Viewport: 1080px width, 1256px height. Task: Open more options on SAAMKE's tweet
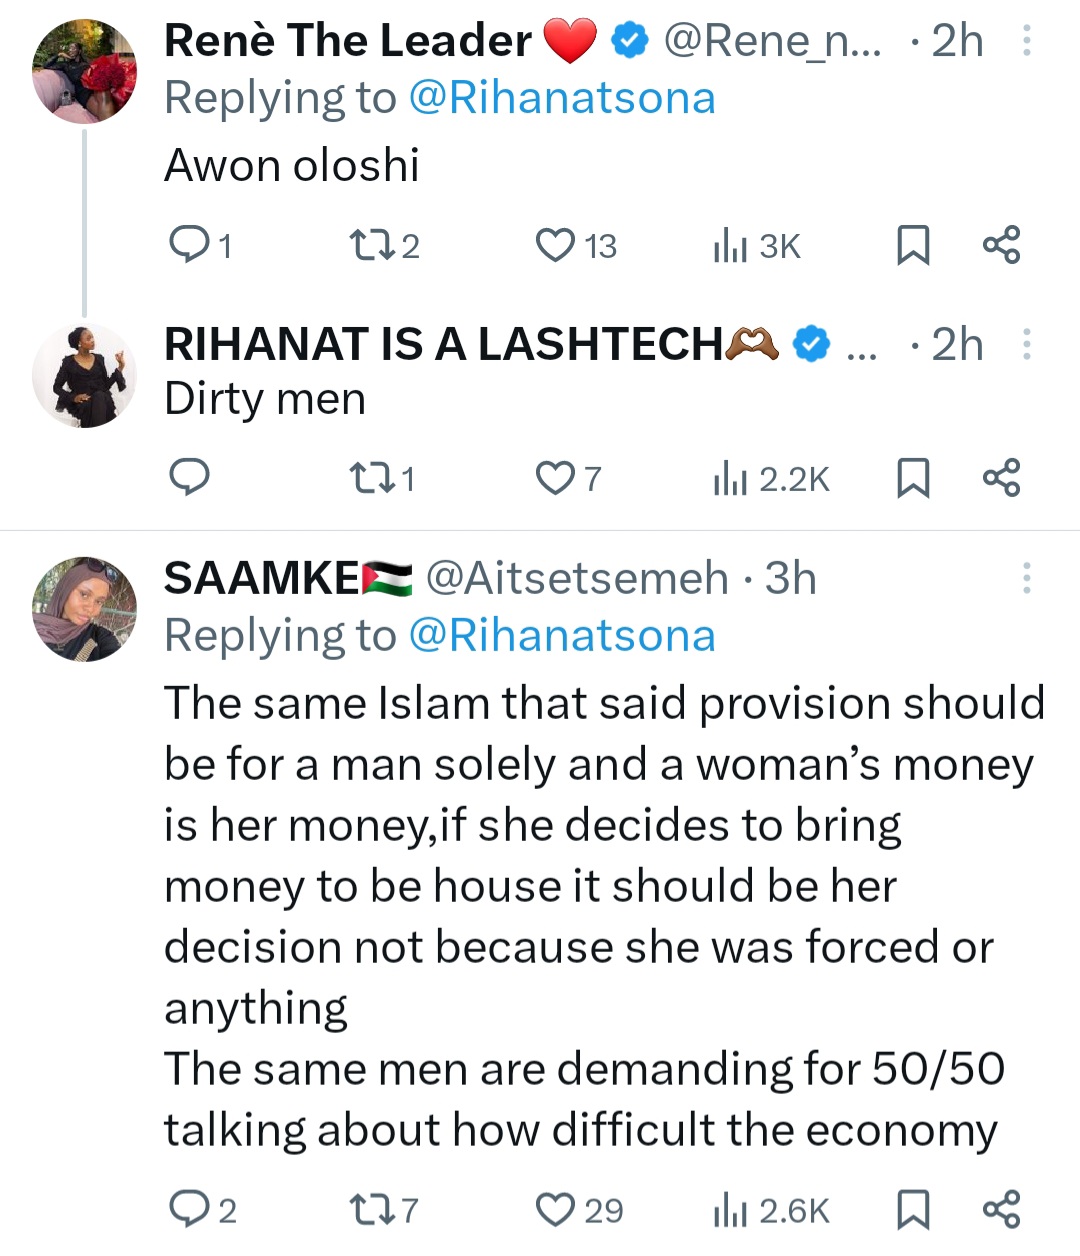pyautogui.click(x=1026, y=578)
